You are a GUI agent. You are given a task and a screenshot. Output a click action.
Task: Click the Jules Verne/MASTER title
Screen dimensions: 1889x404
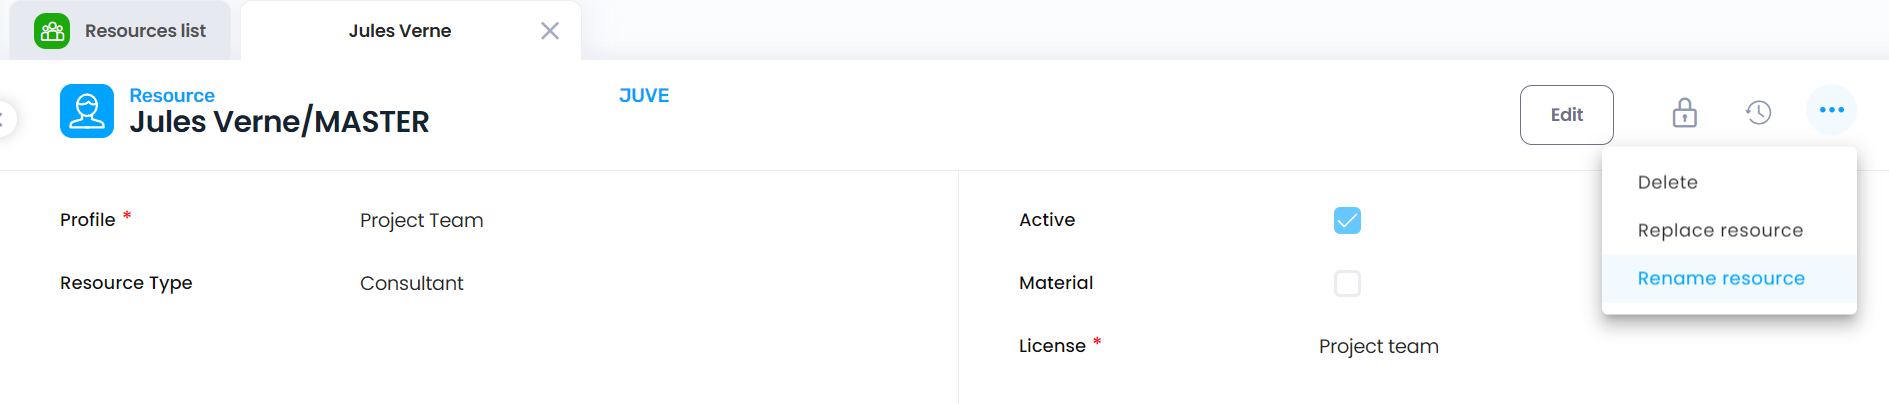click(279, 122)
